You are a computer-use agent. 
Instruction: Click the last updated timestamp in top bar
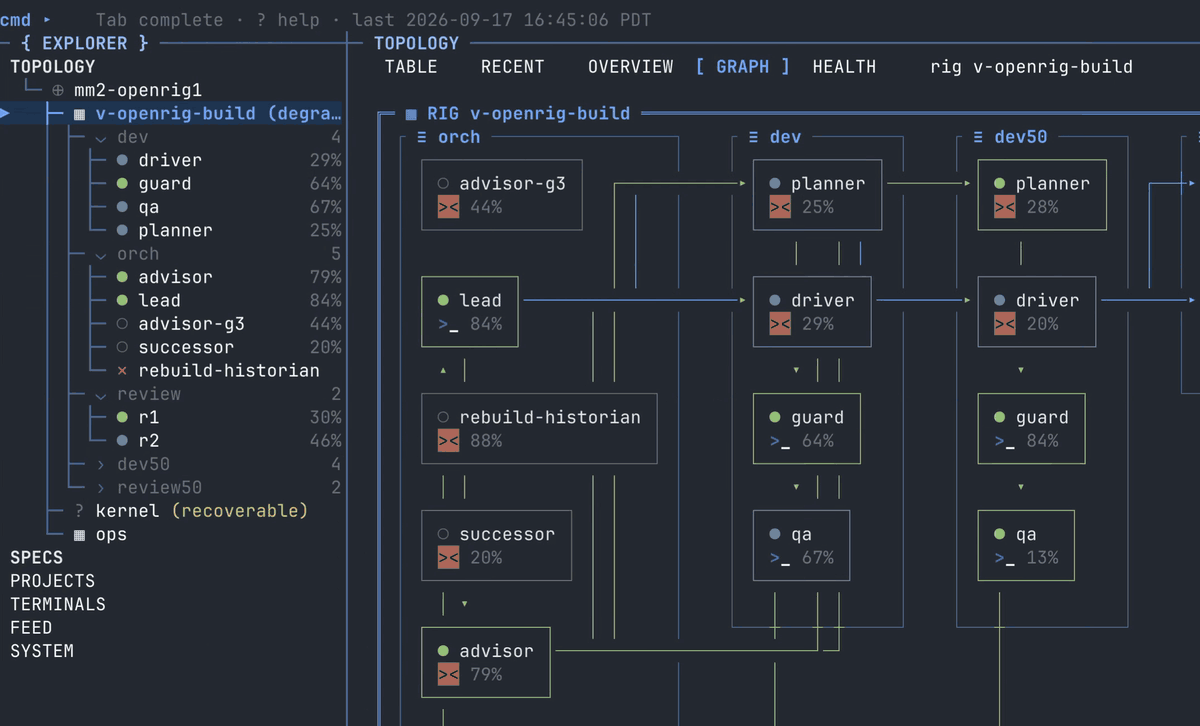point(500,20)
